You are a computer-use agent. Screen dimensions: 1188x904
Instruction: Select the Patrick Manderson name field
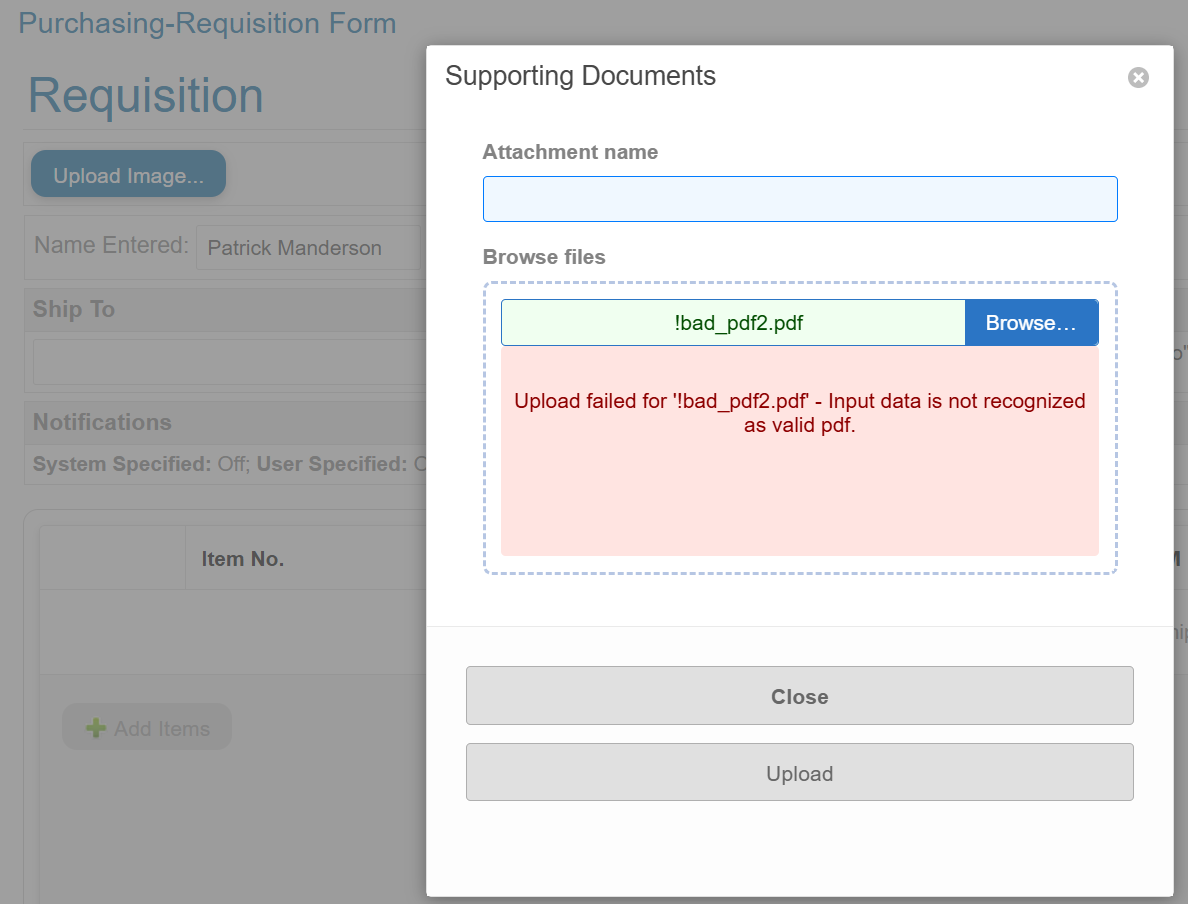click(307, 248)
